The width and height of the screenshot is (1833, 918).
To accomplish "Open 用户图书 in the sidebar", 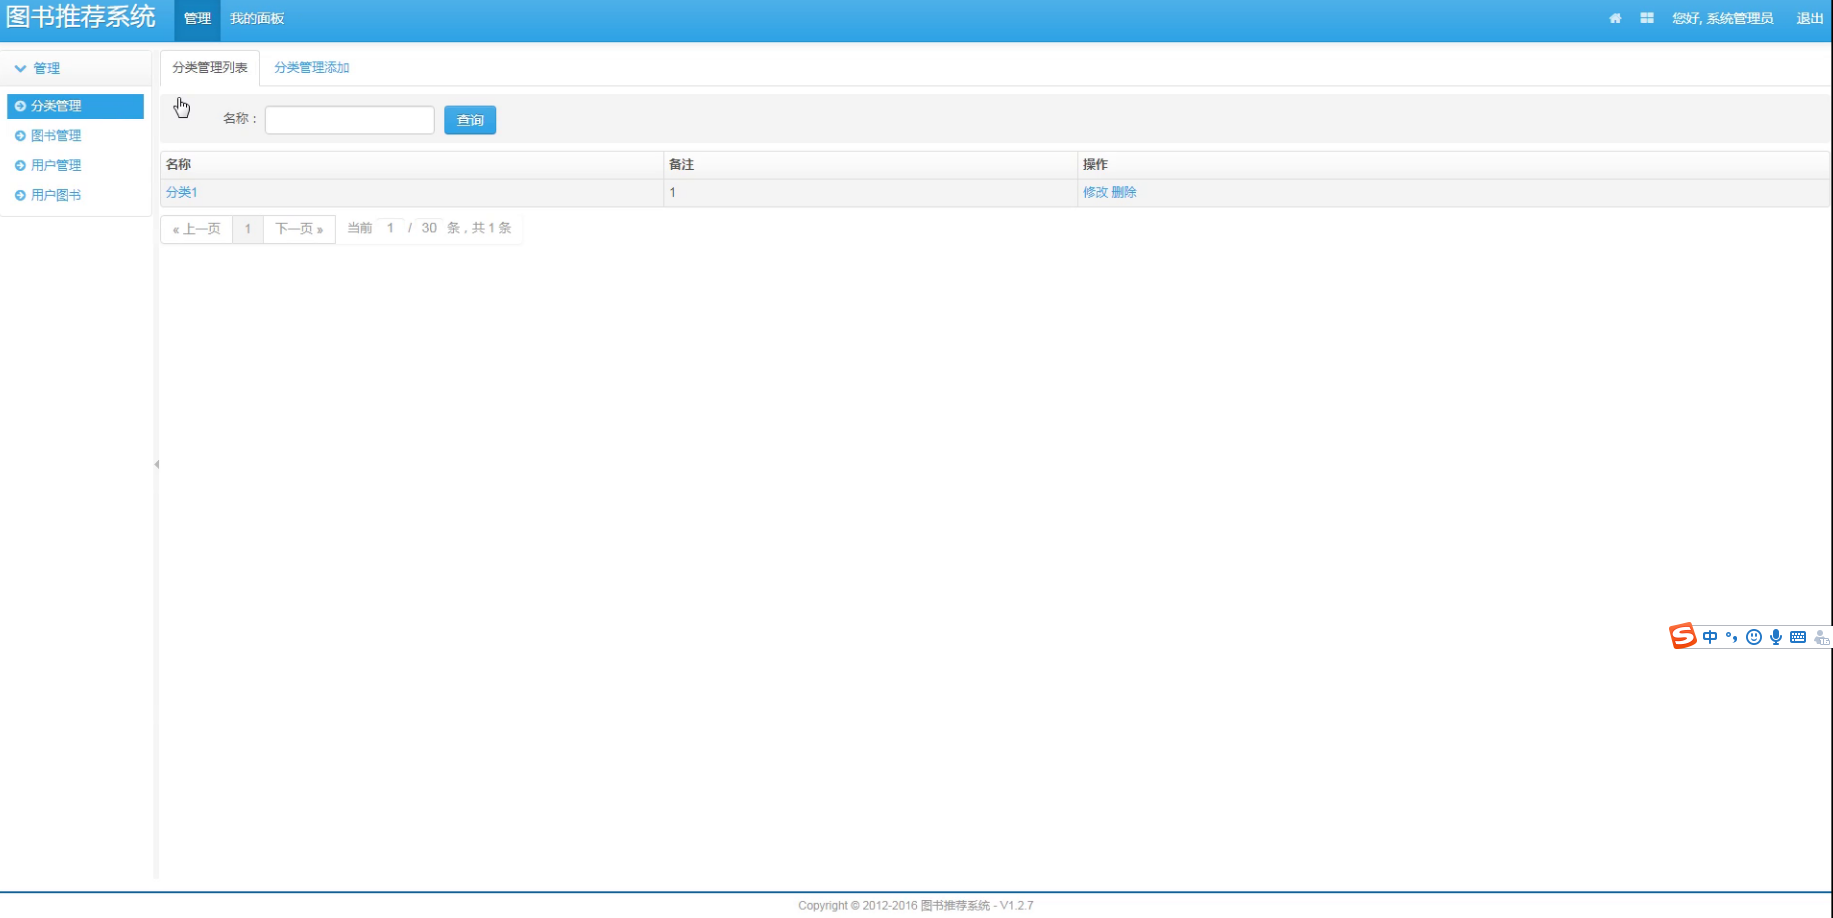I will point(56,196).
